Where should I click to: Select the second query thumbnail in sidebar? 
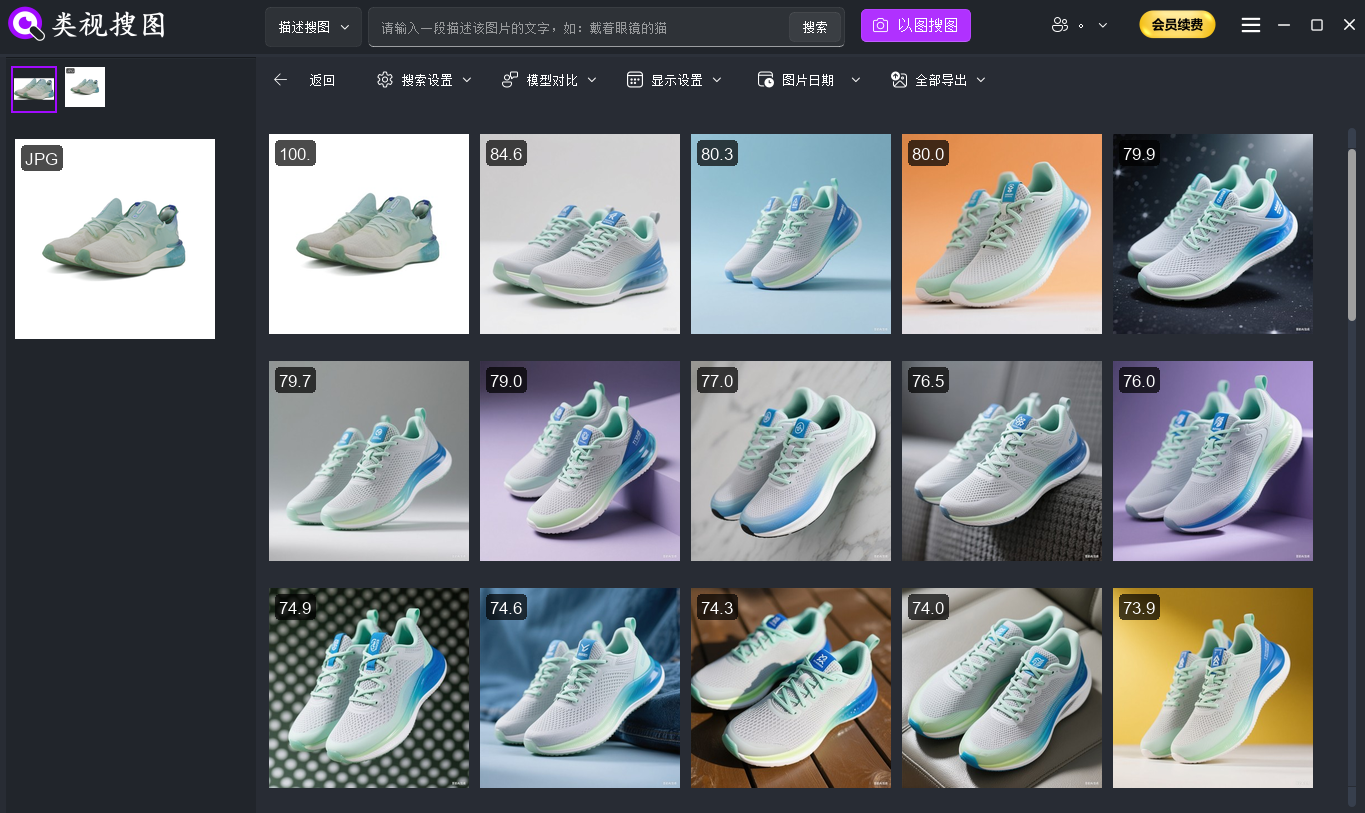coord(85,88)
